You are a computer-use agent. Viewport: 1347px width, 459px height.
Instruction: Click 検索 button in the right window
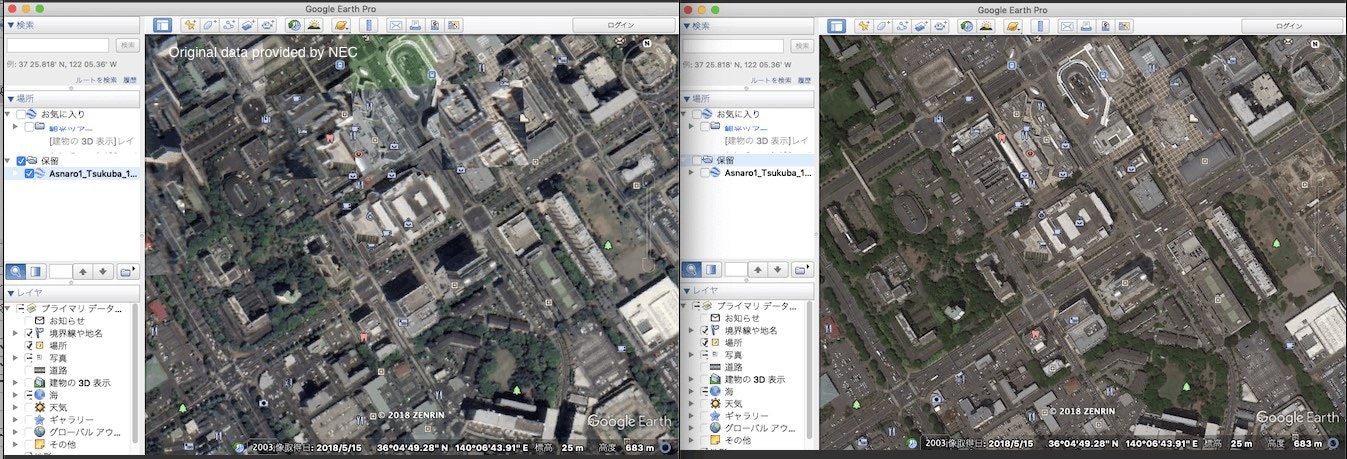(802, 45)
